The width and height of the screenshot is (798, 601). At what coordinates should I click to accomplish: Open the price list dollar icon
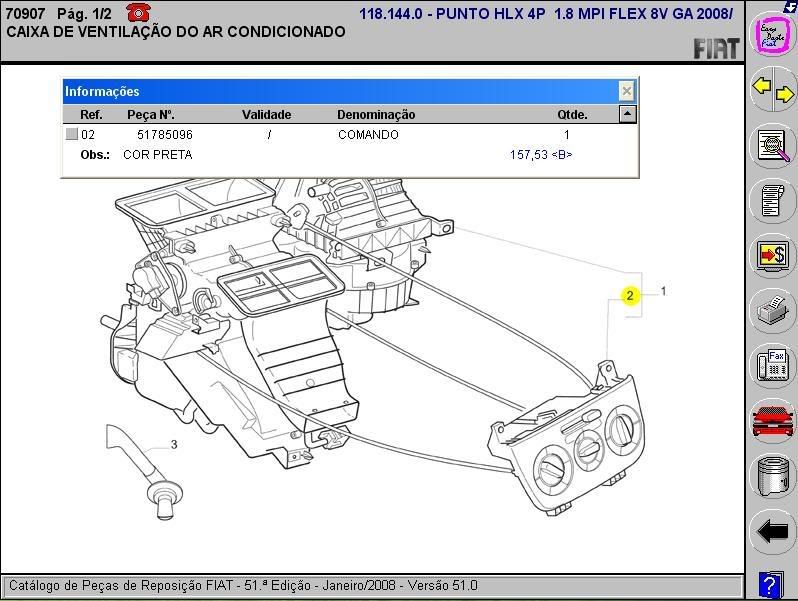[x=773, y=255]
